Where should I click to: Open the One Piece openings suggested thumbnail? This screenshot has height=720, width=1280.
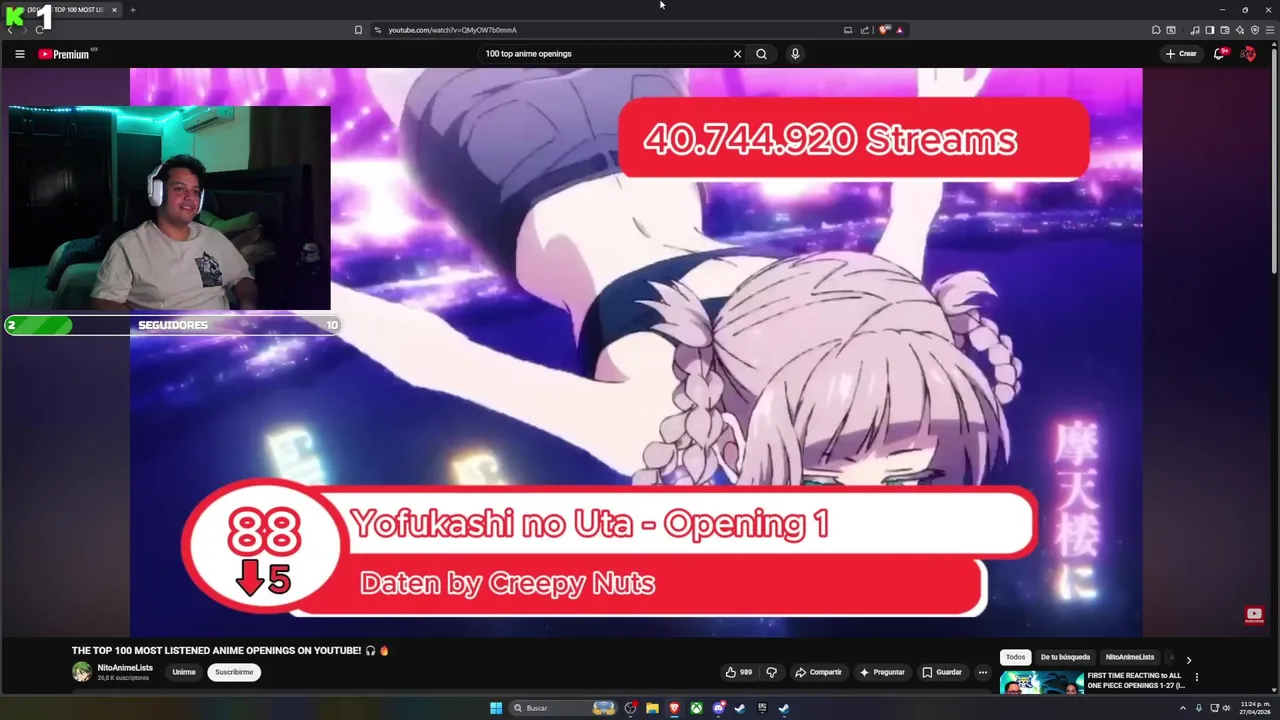coord(1041,682)
